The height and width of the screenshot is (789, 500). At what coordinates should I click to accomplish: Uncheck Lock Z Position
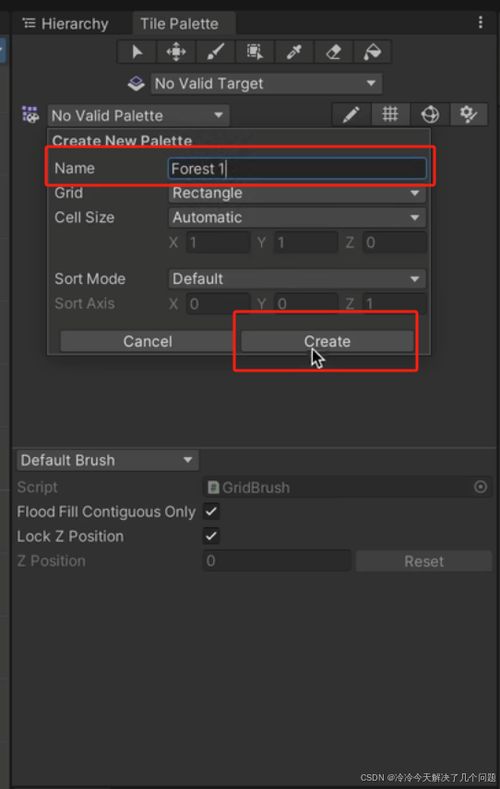[x=211, y=536]
